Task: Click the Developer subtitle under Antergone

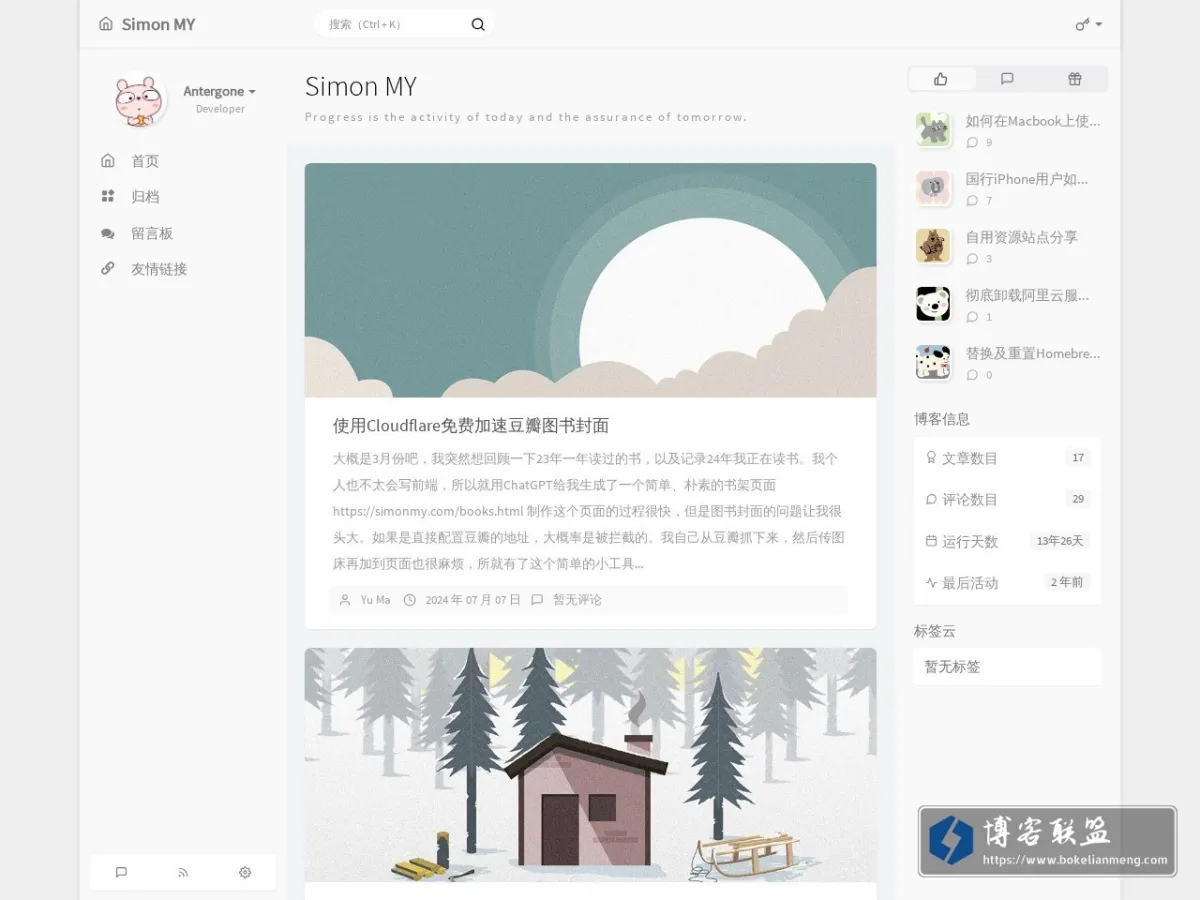Action: point(220,109)
